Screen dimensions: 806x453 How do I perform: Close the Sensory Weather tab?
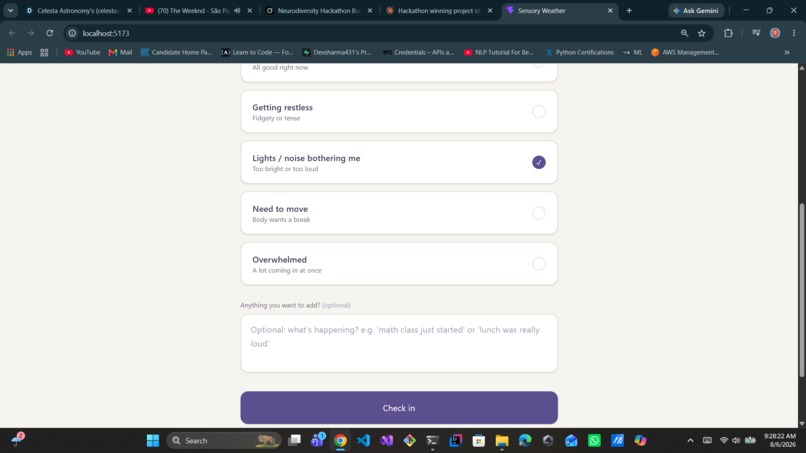pyautogui.click(x=610, y=10)
